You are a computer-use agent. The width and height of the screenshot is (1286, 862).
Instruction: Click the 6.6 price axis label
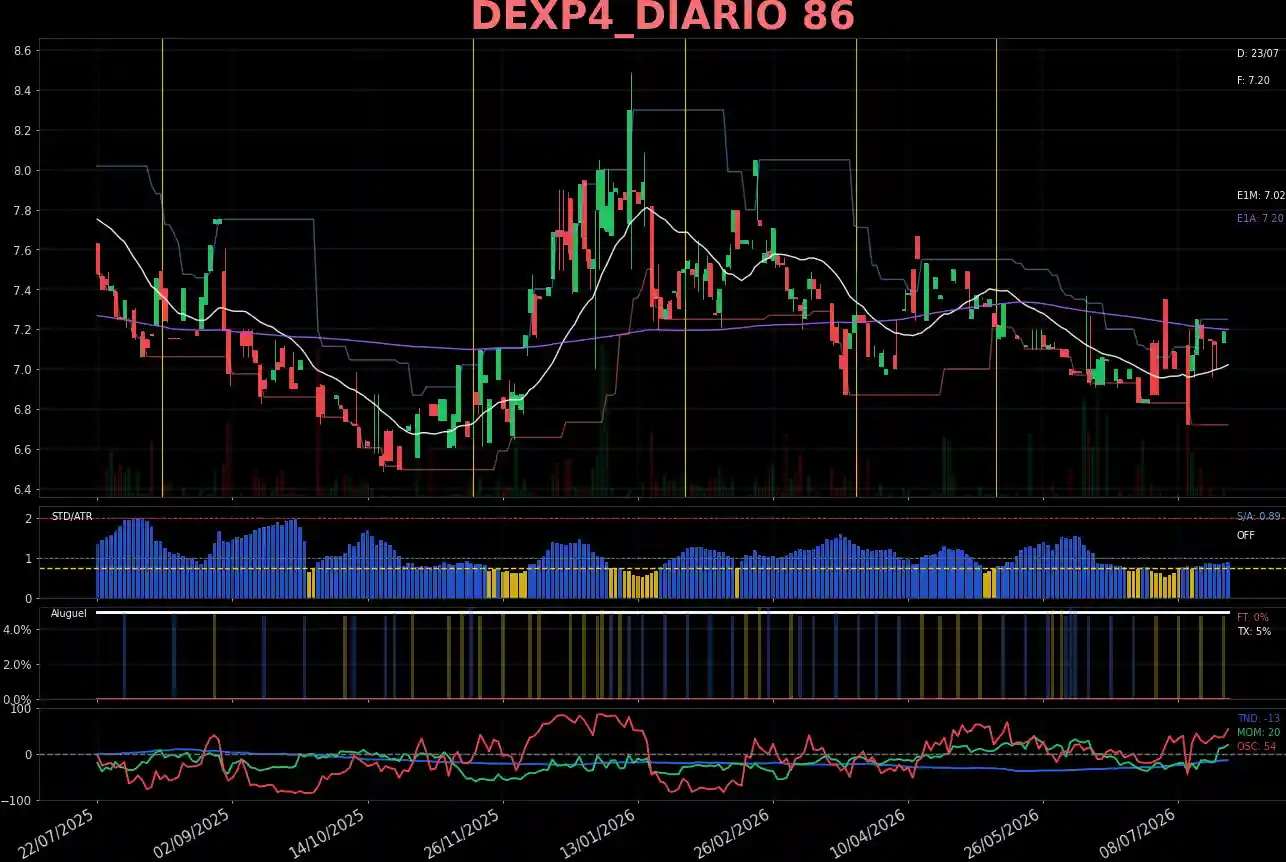click(x=22, y=450)
